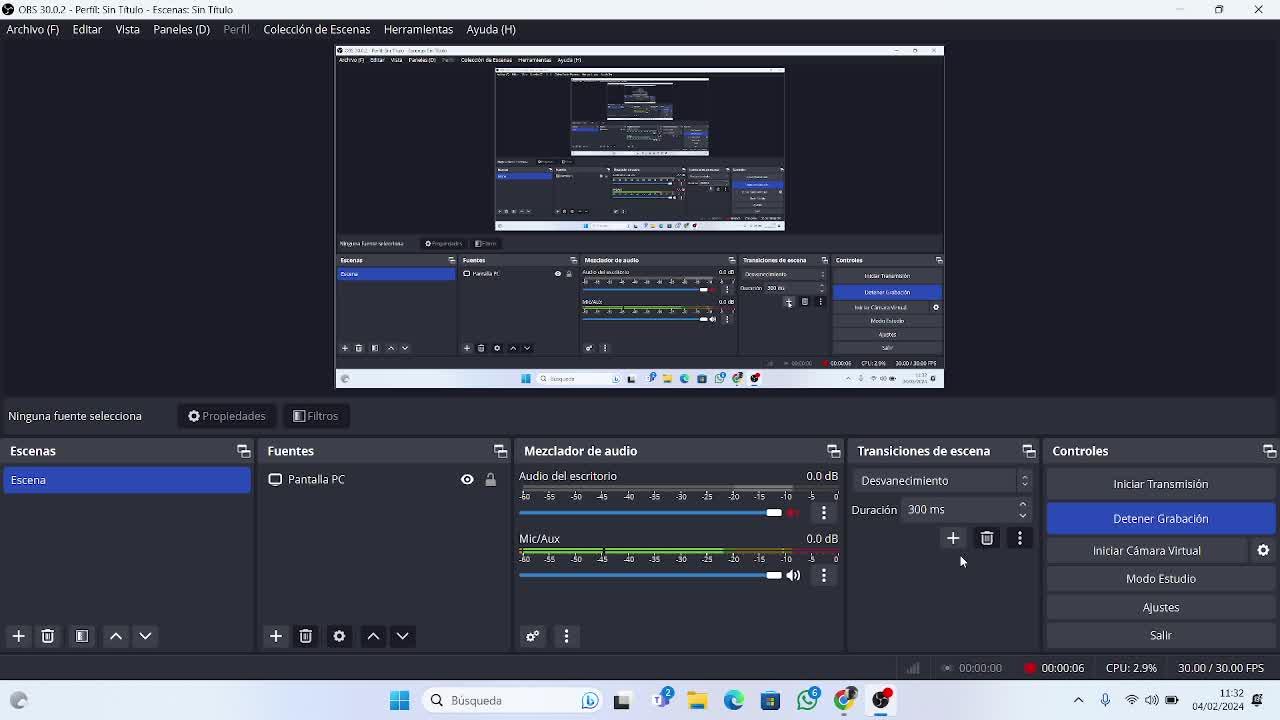This screenshot has height=720, width=1280.
Task: Show hidden system tray icons
Action: pyautogui.click(x=1078, y=700)
